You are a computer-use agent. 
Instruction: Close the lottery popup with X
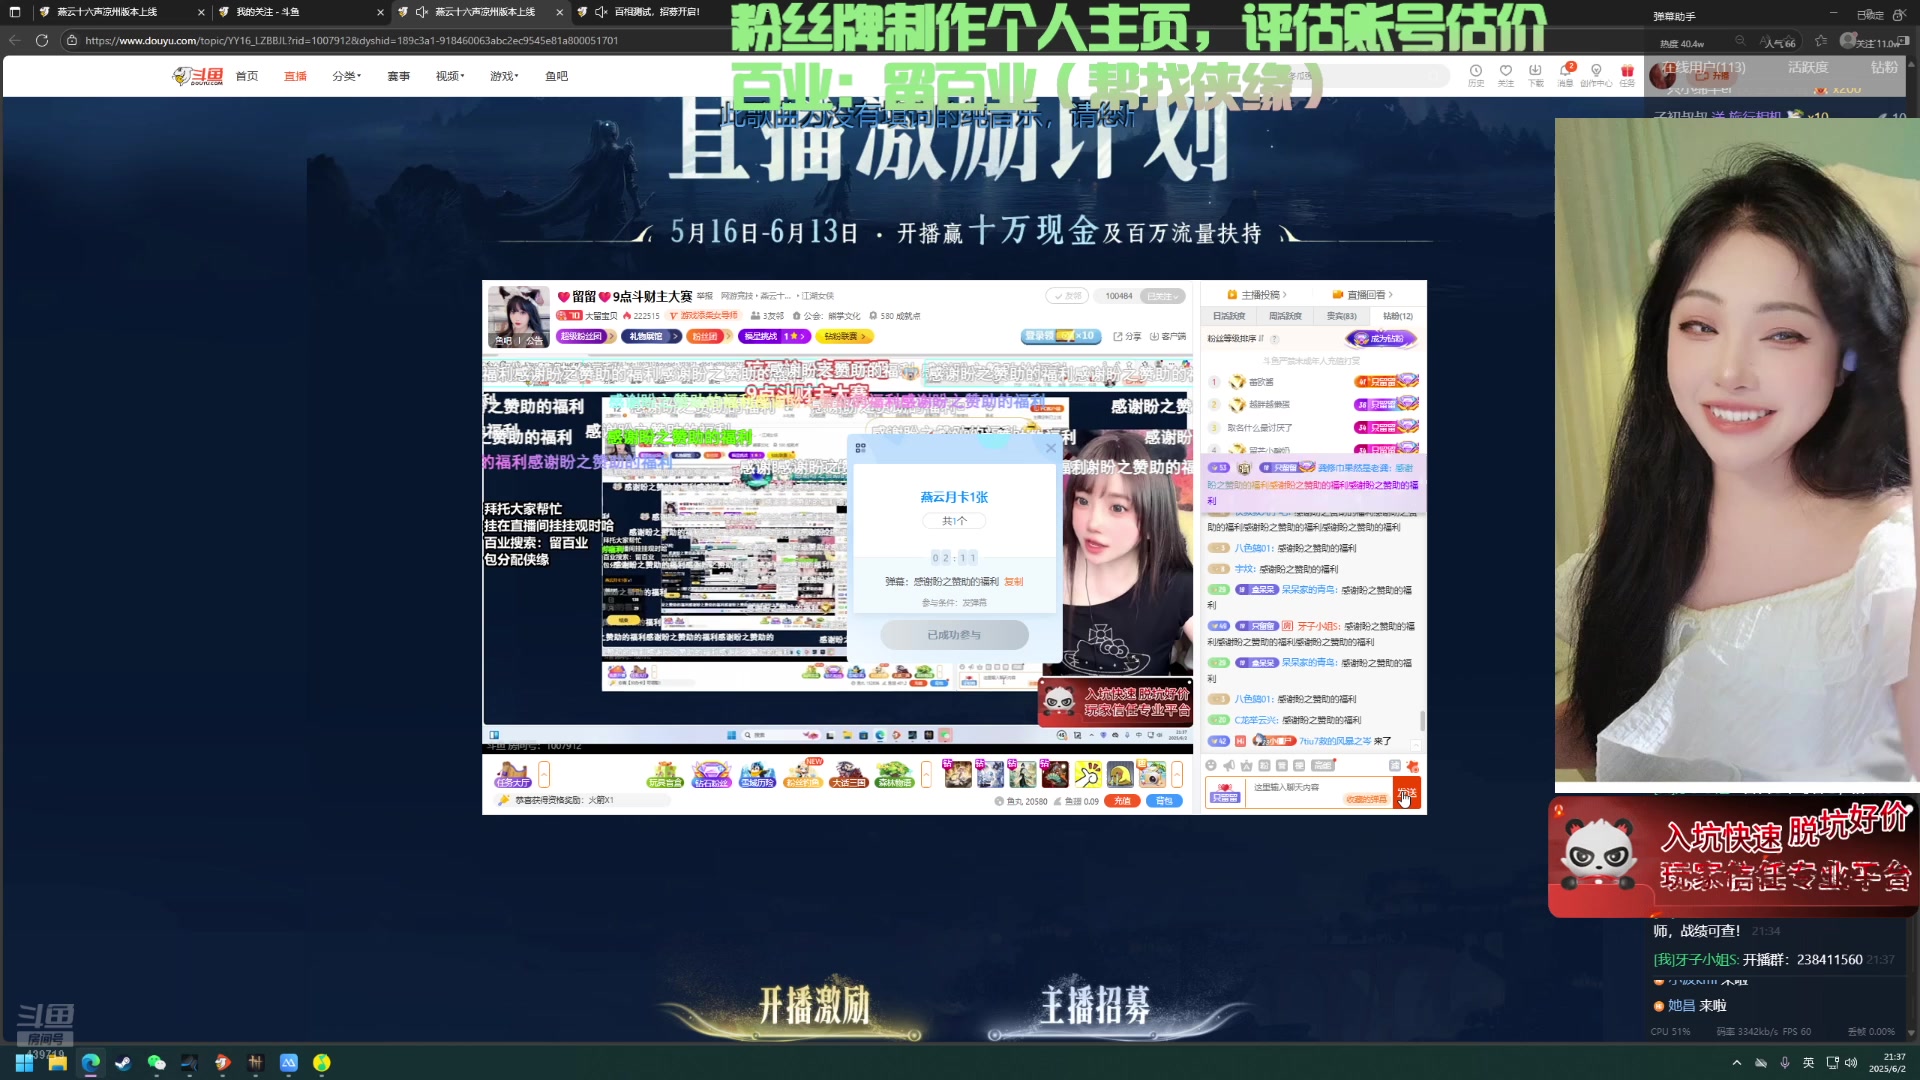click(x=1050, y=448)
